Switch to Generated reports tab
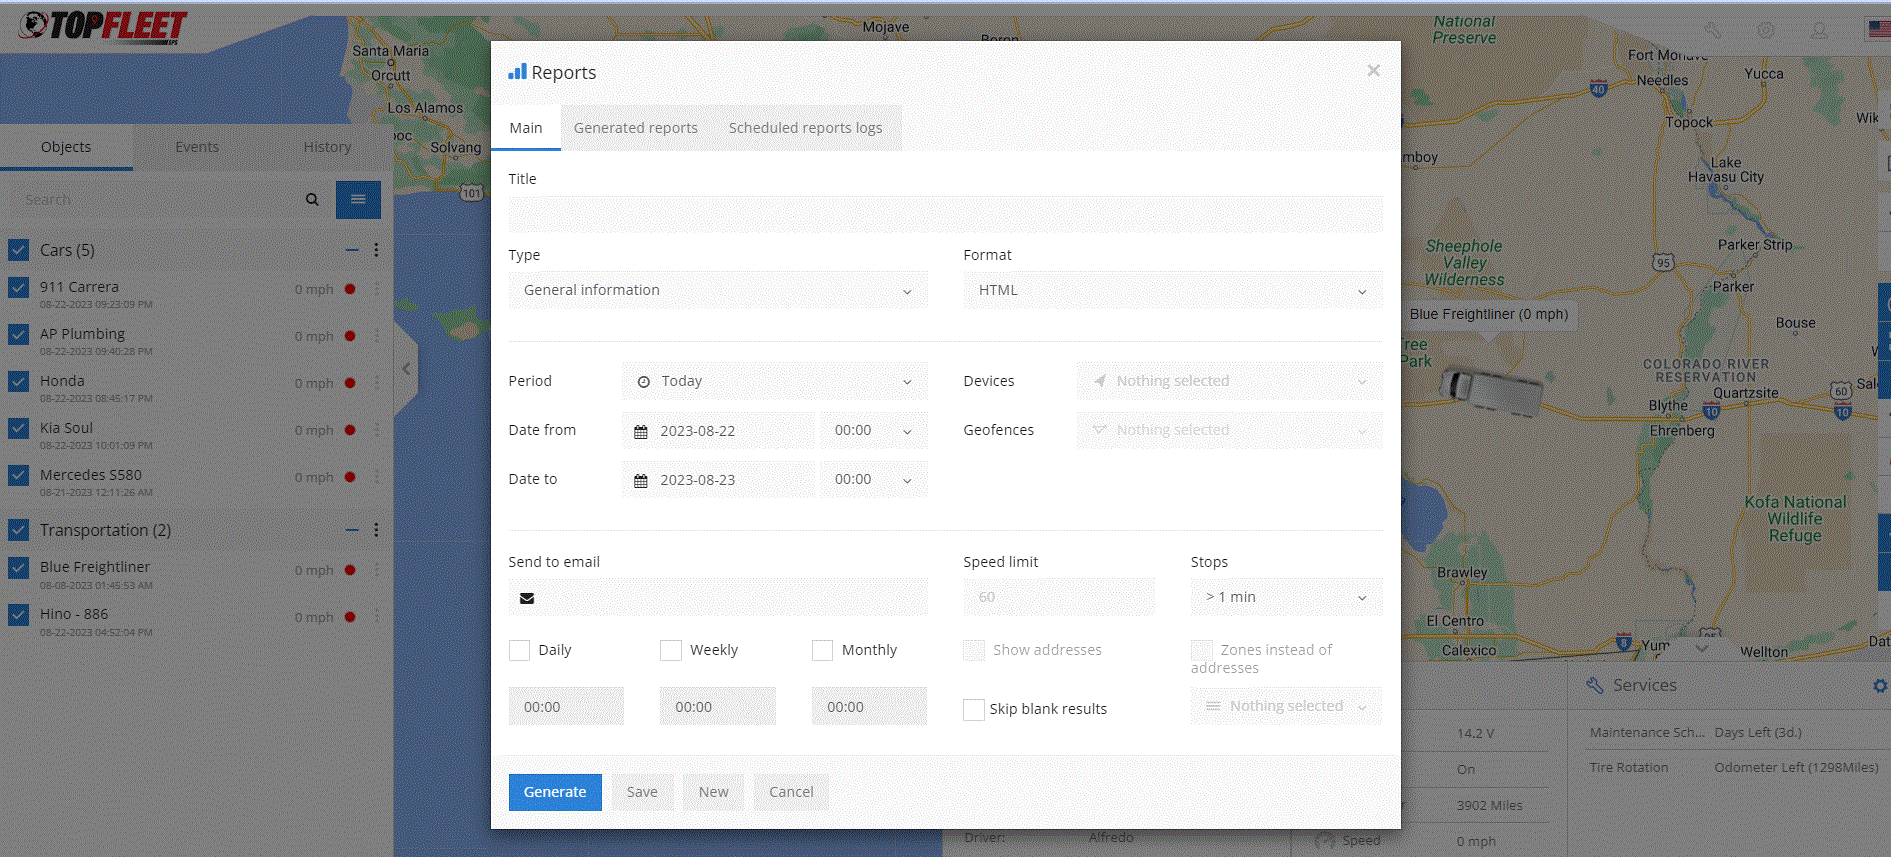This screenshot has width=1891, height=857. point(636,128)
